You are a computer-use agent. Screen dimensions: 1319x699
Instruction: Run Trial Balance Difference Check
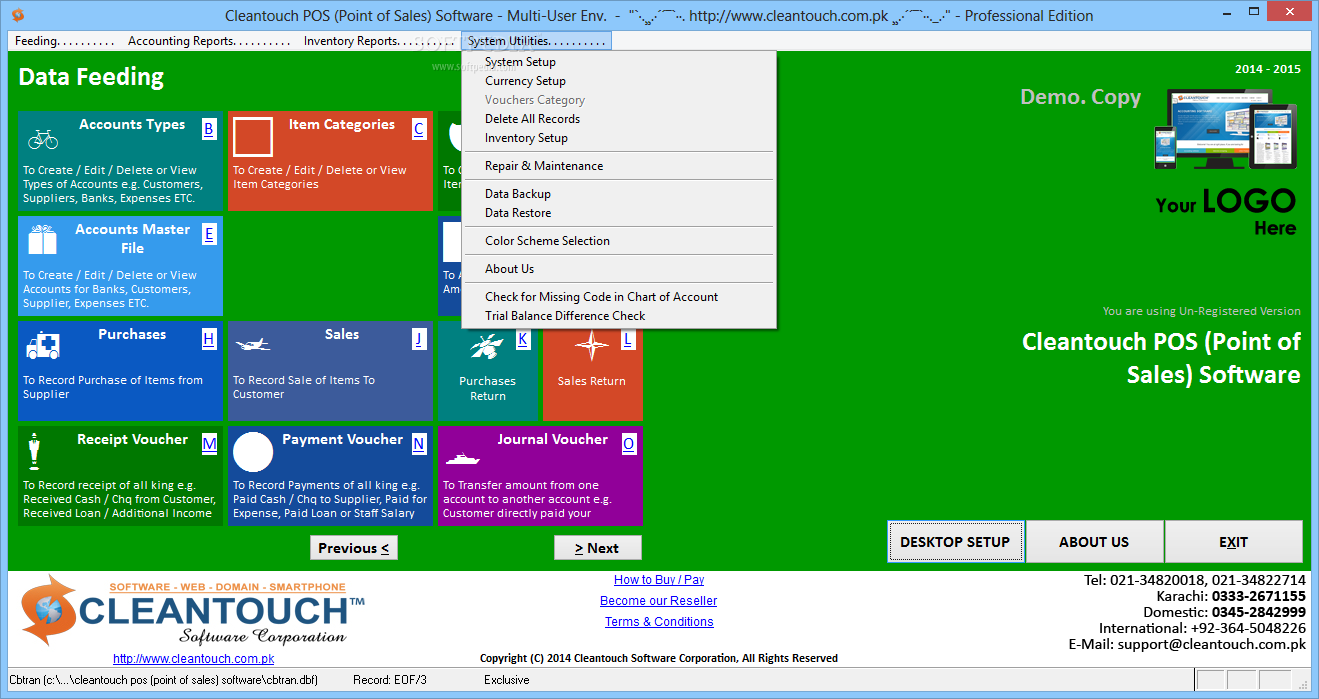(619, 316)
